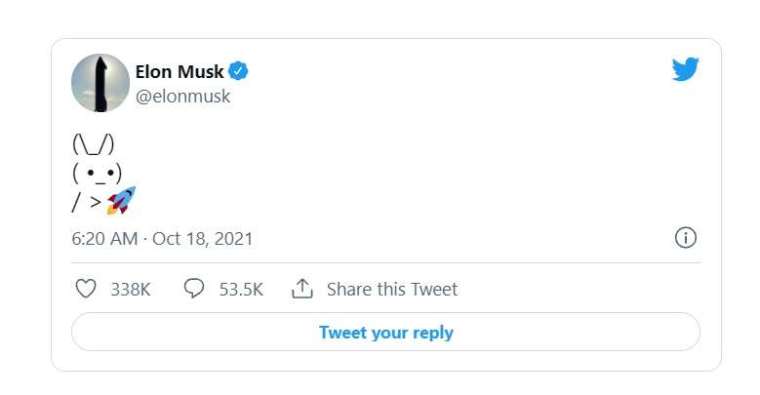Click the bunny ears text line
Image resolution: width=760 pixels, height=395 pixels.
click(x=93, y=144)
